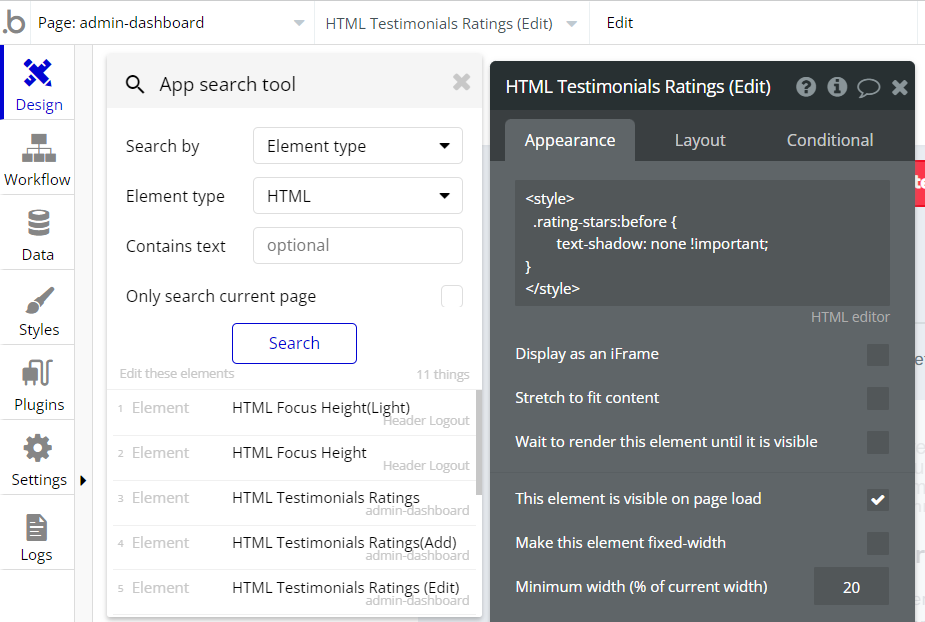The image size is (925, 622).
Task: Enable Make this element fixed-width
Action: tap(878, 544)
